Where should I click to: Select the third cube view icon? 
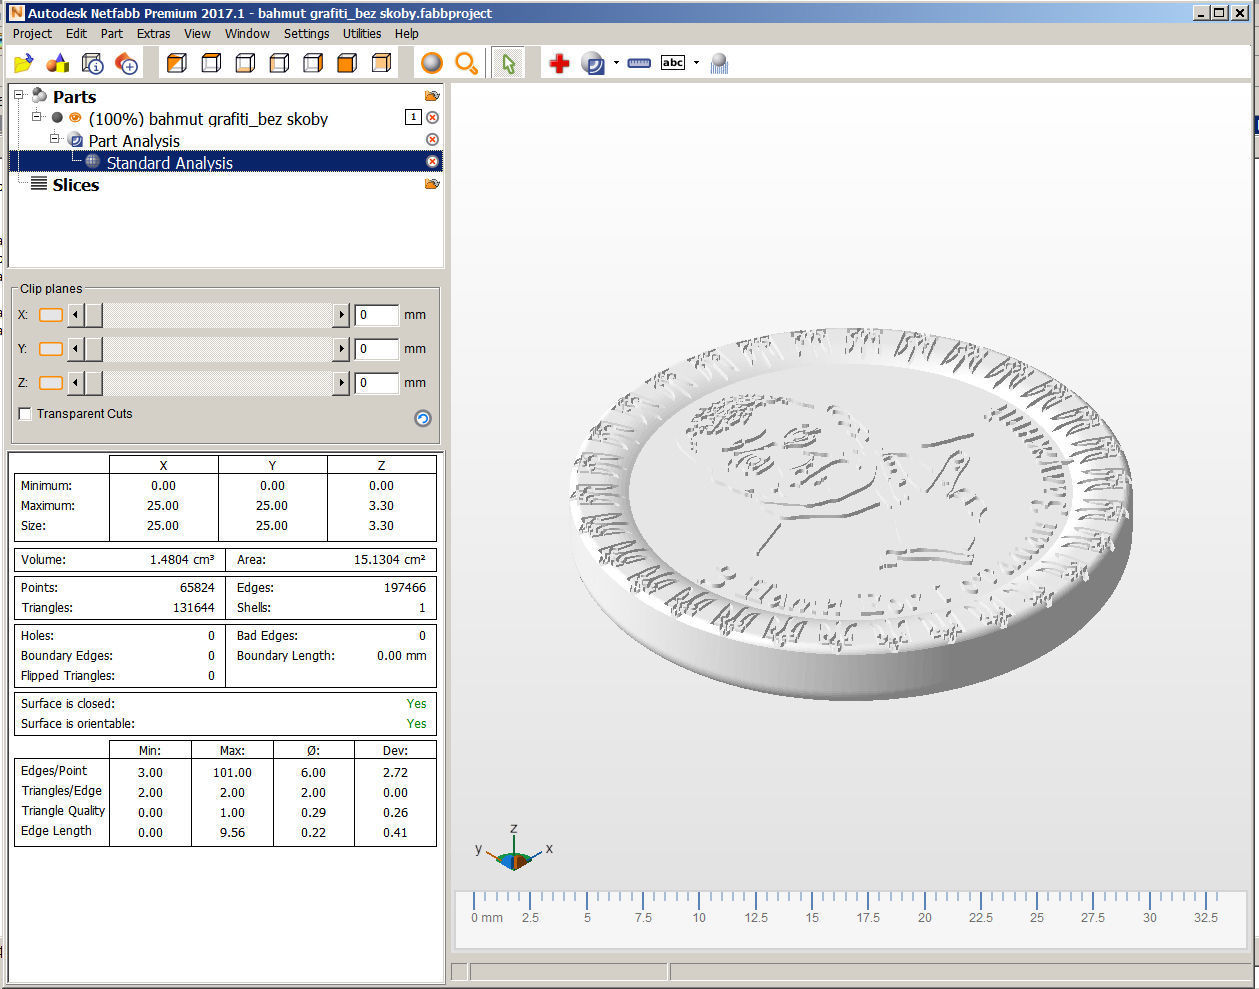(x=245, y=64)
